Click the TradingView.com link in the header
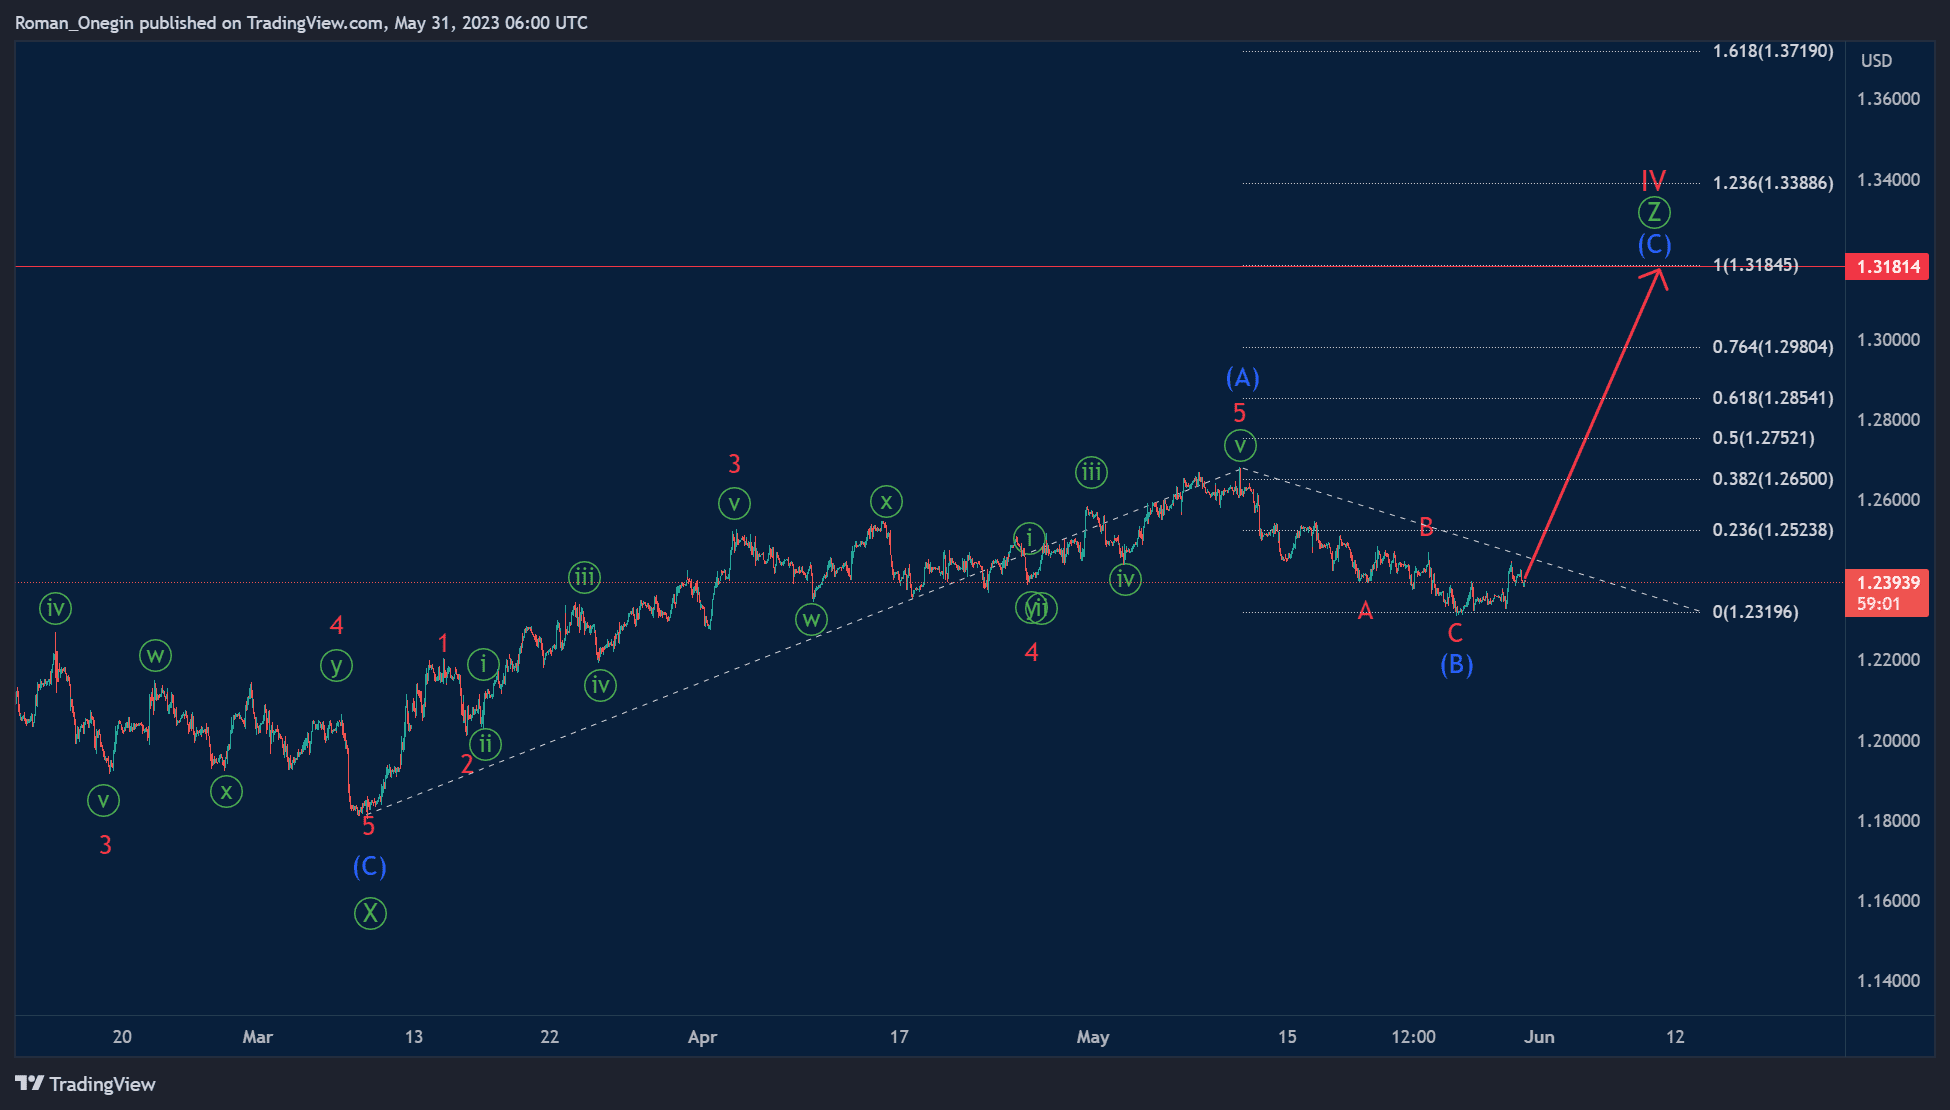1950x1110 pixels. click(310, 22)
